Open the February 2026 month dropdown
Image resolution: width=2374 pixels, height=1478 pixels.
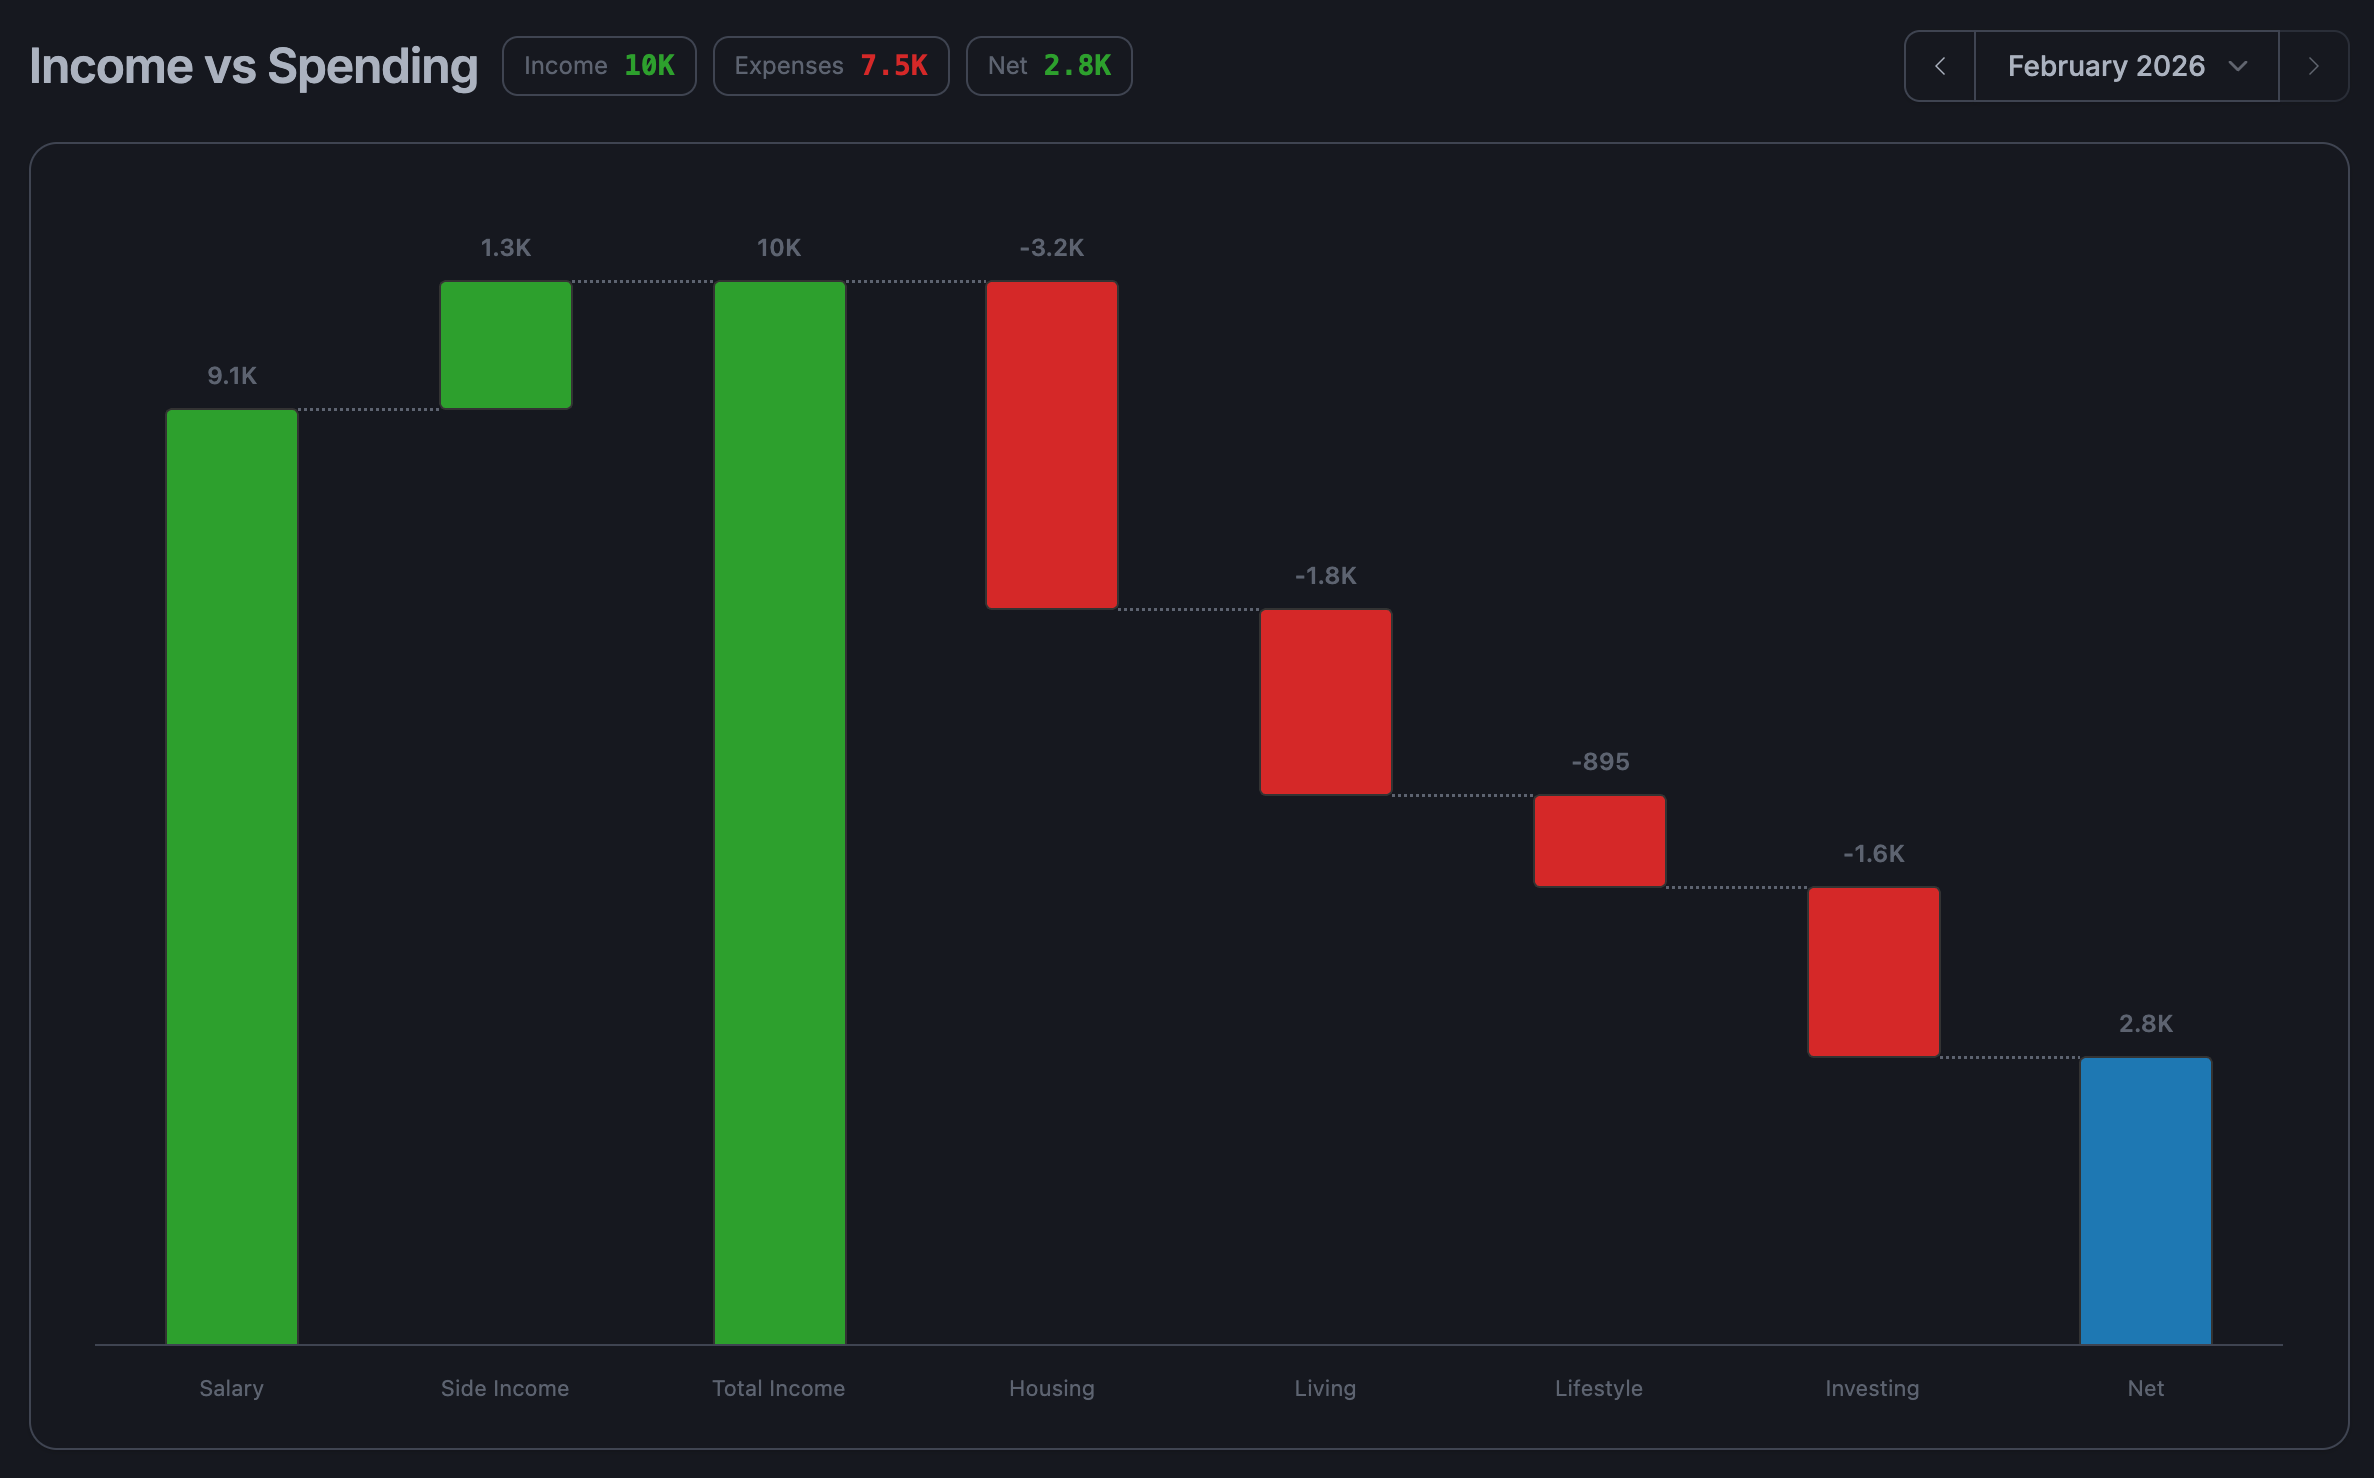2105,66
